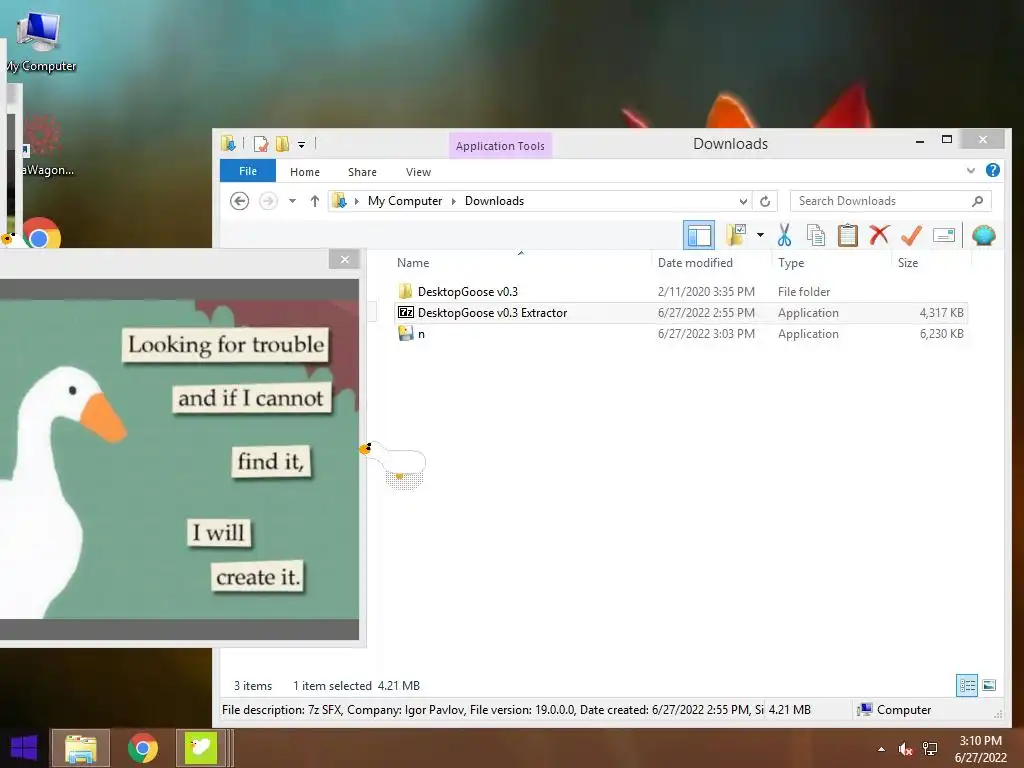Open Explorer Help question mark

993,170
